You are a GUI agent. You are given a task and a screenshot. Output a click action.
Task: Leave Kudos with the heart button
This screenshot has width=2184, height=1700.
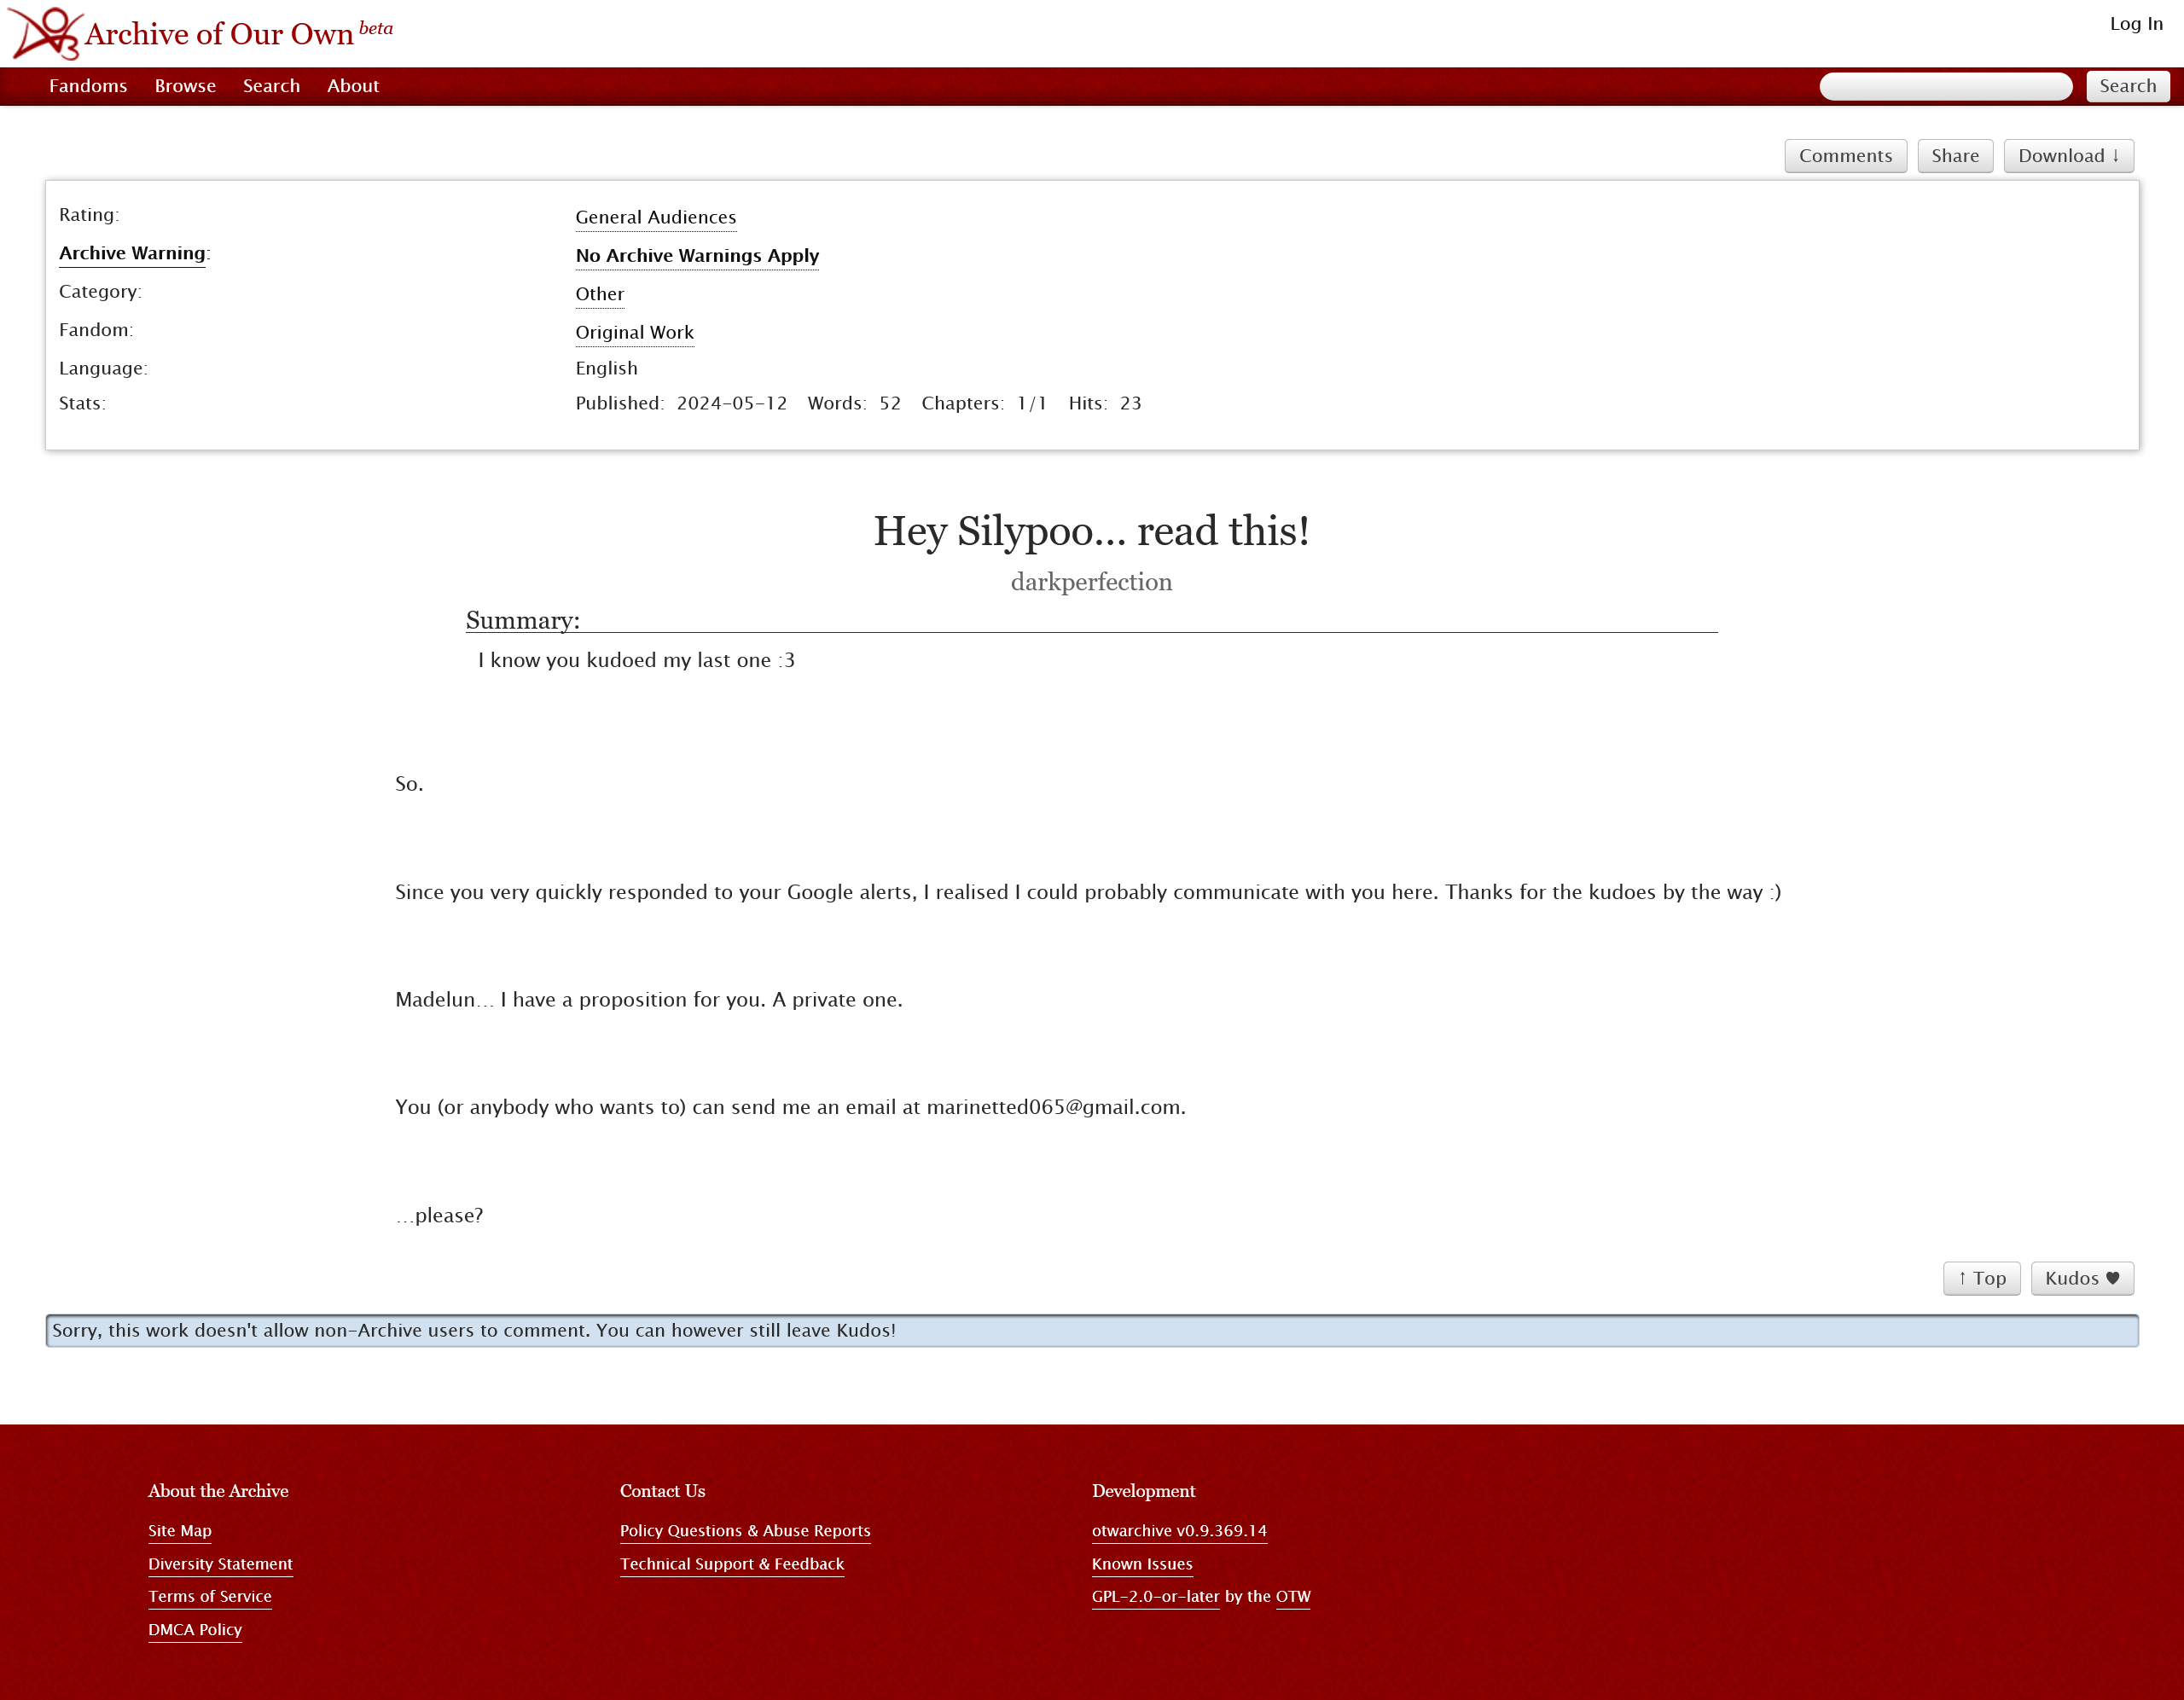point(2082,1278)
